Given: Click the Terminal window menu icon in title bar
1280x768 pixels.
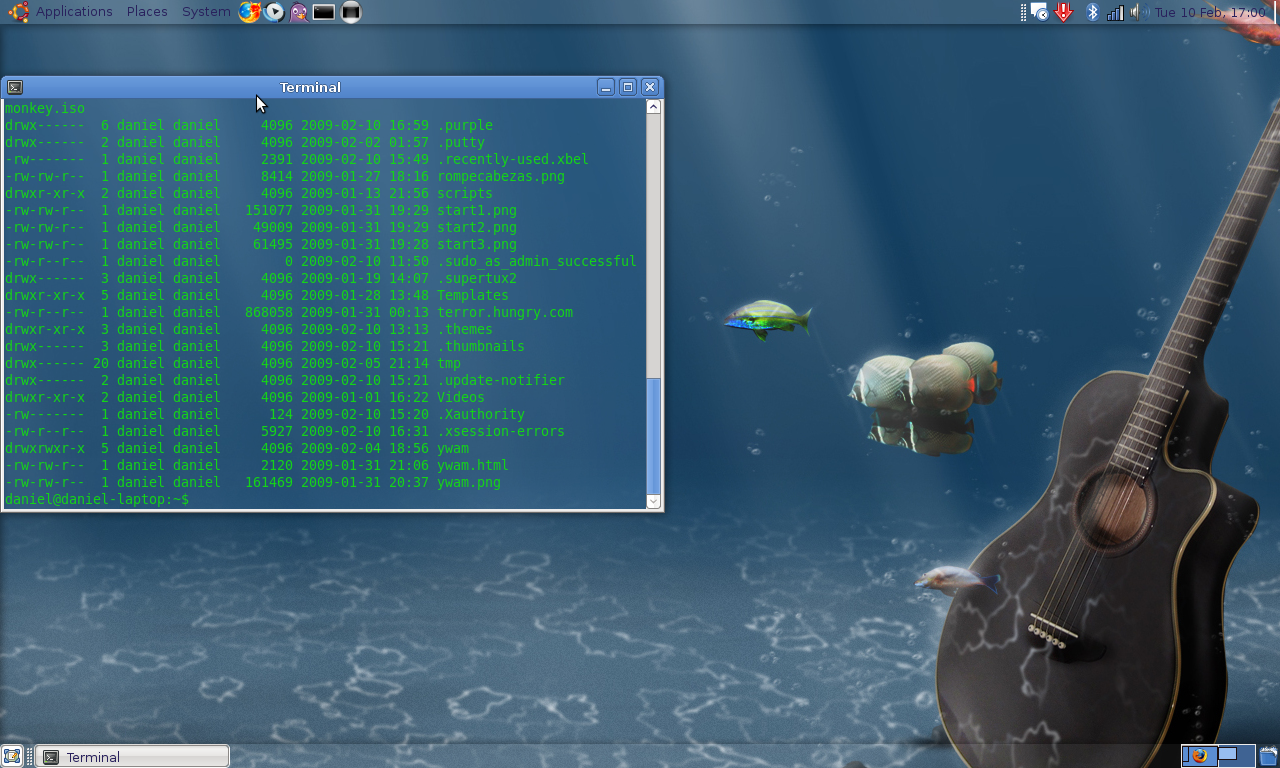Looking at the screenshot, I should 15,87.
